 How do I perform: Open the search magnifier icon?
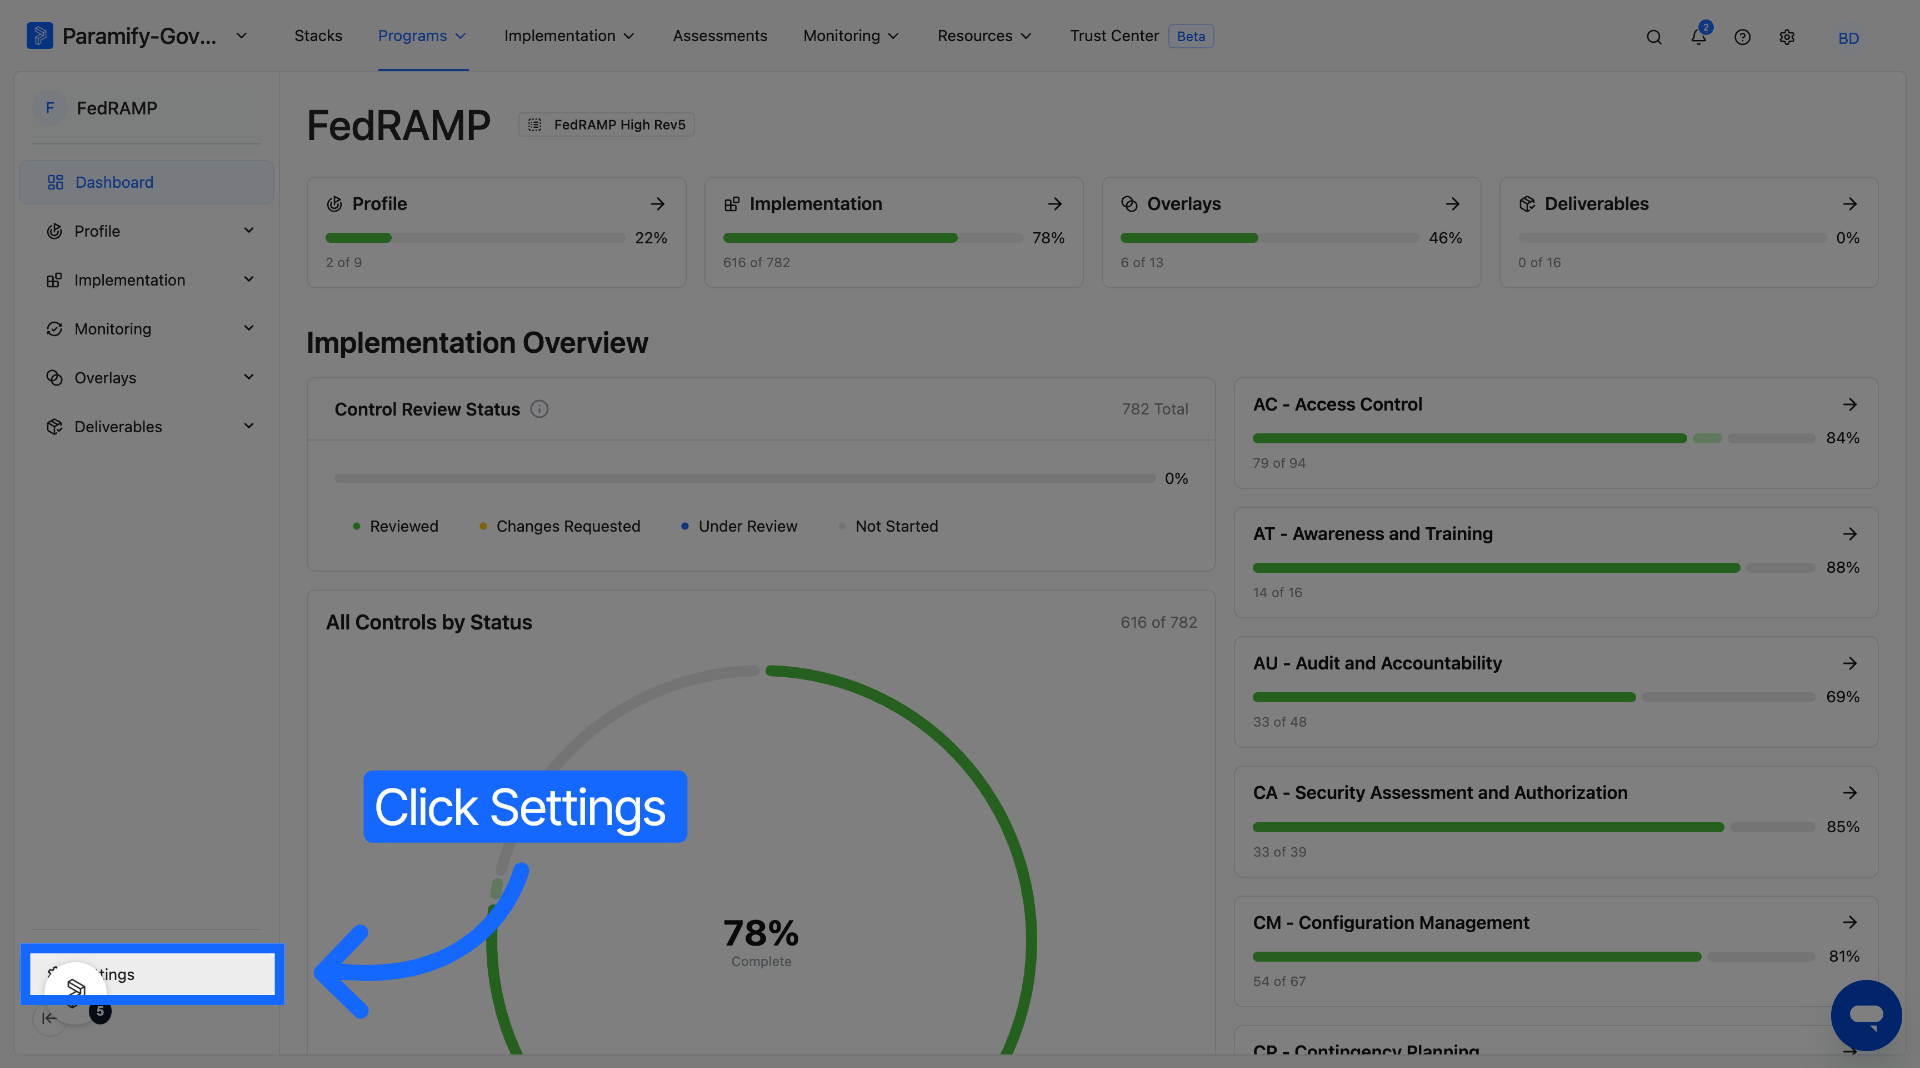(x=1654, y=37)
